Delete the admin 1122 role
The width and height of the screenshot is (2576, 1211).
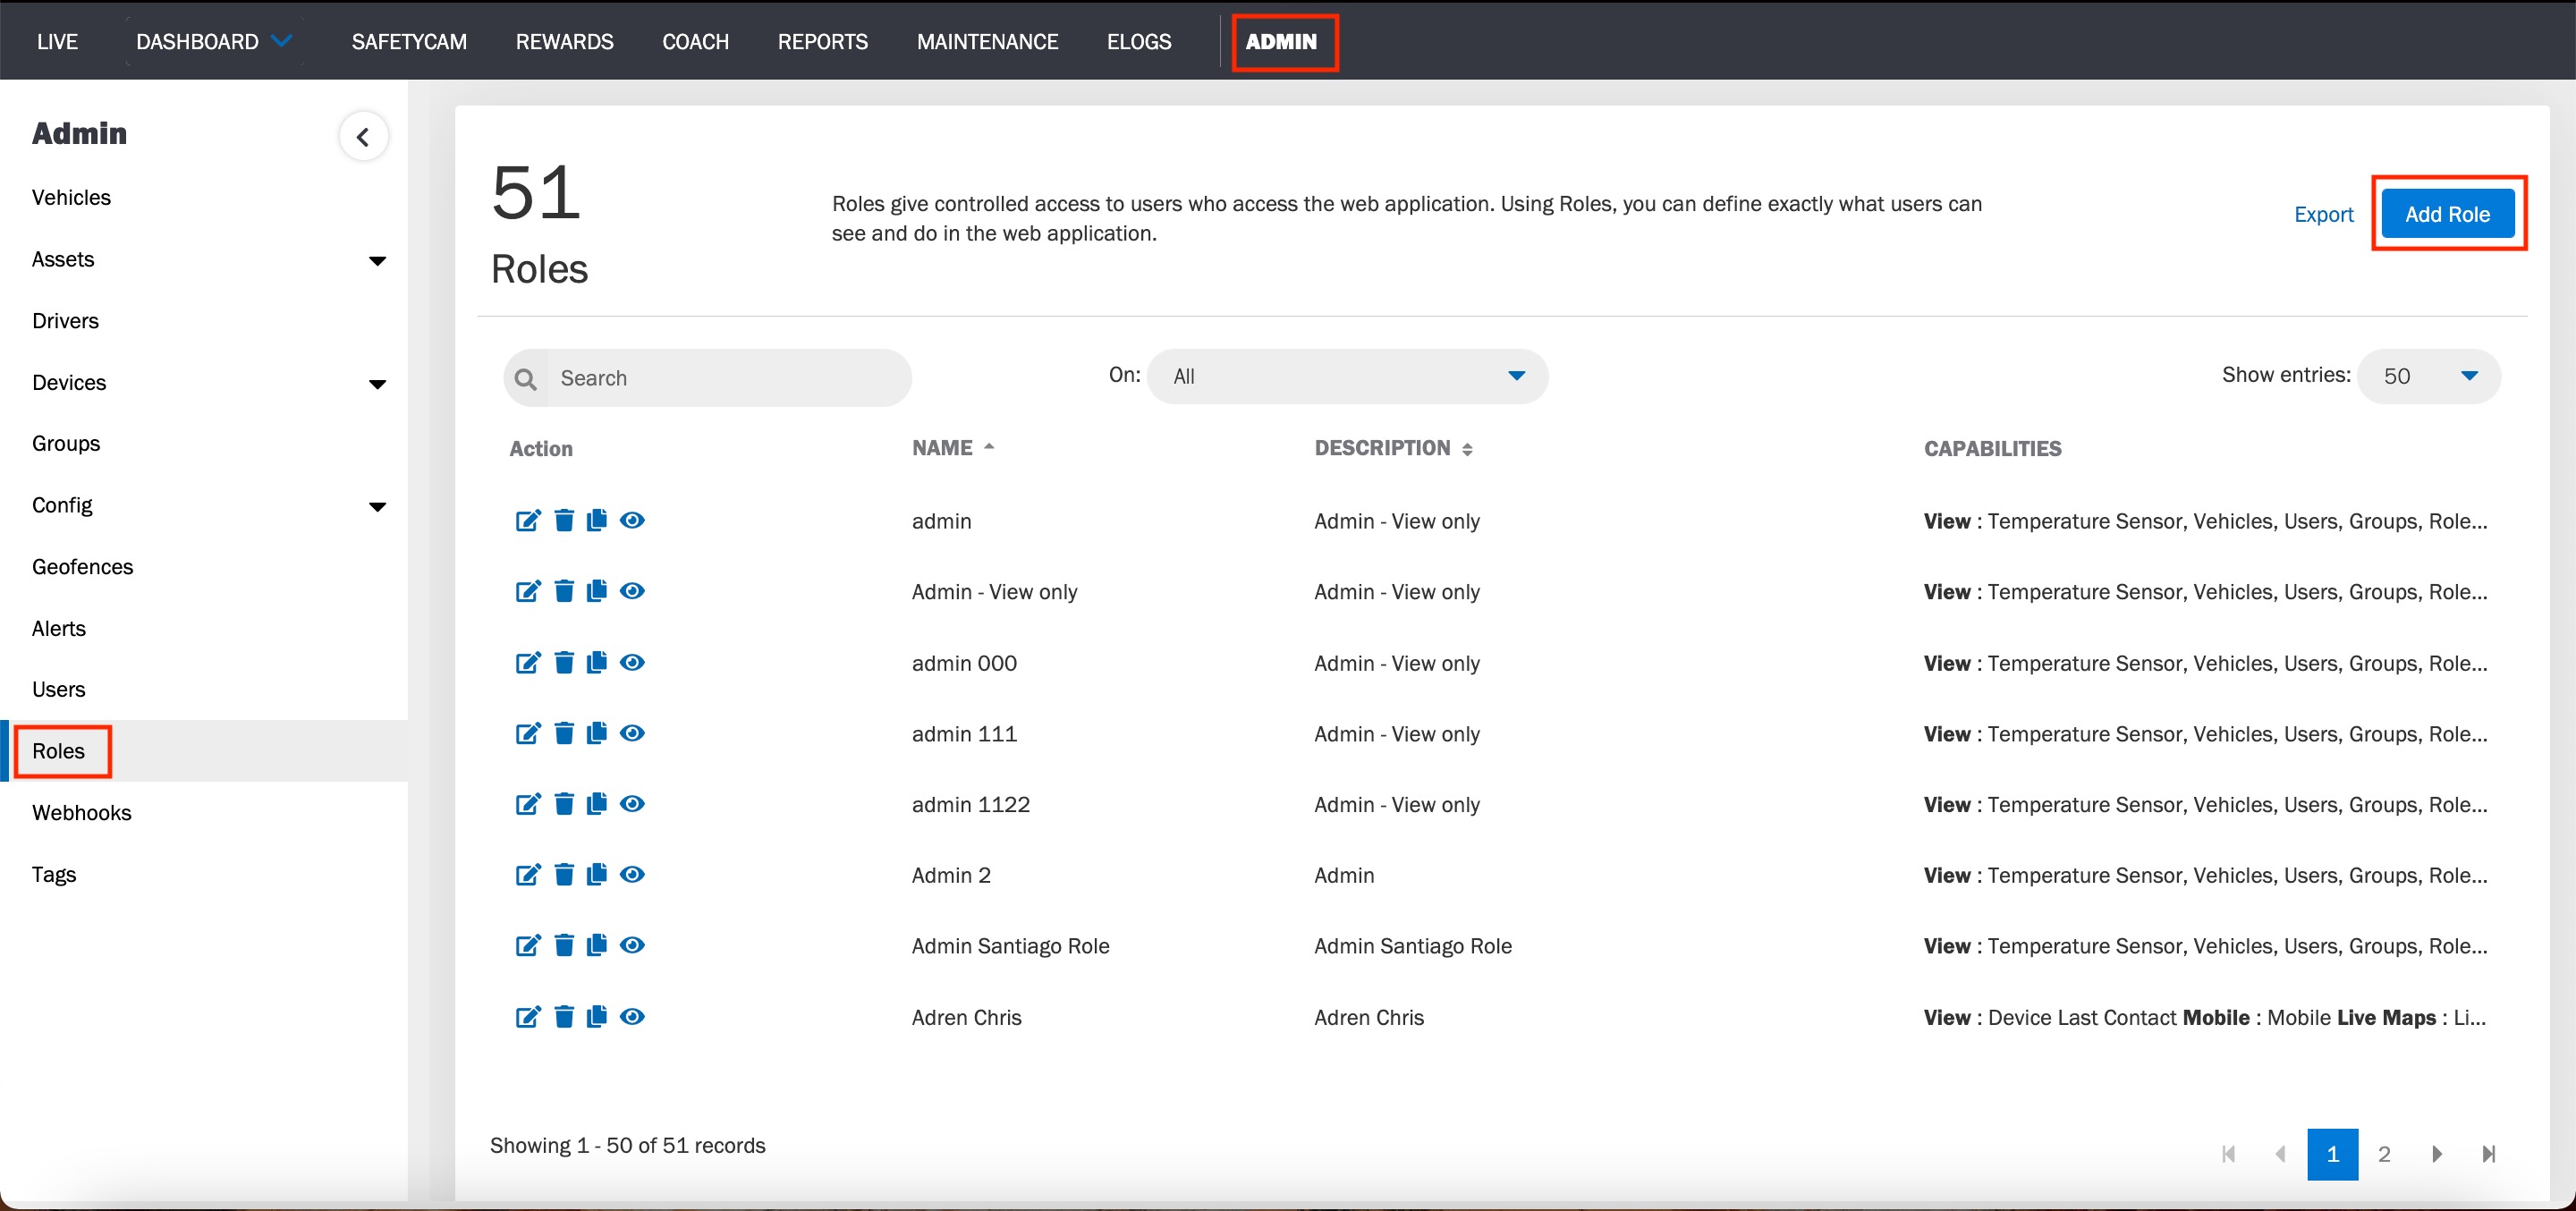(564, 804)
